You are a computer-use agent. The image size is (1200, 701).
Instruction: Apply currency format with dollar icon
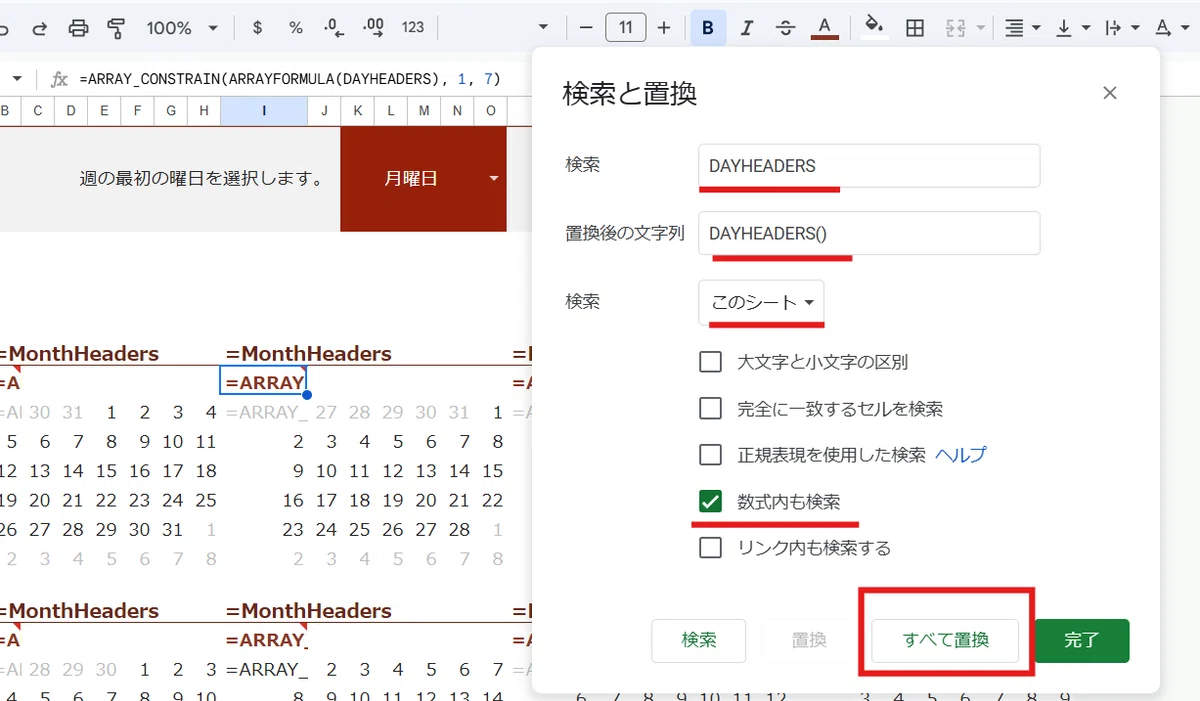[x=257, y=28]
